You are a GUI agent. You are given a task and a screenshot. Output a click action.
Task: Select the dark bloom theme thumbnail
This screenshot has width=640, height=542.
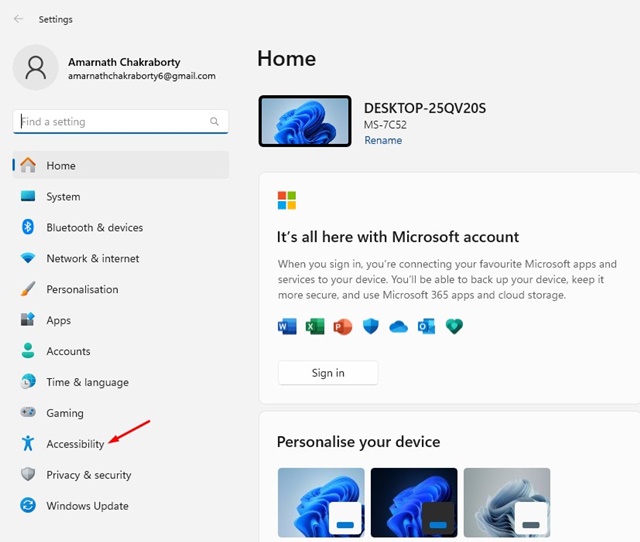pyautogui.click(x=414, y=502)
